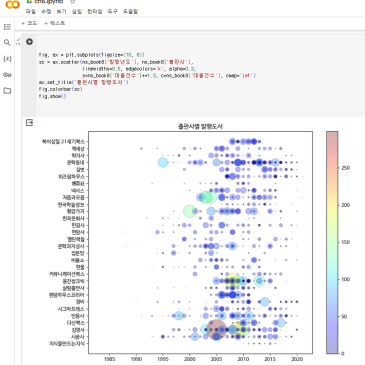Open the 수정 menu
Screen dimensions: 365x365
point(46,11)
